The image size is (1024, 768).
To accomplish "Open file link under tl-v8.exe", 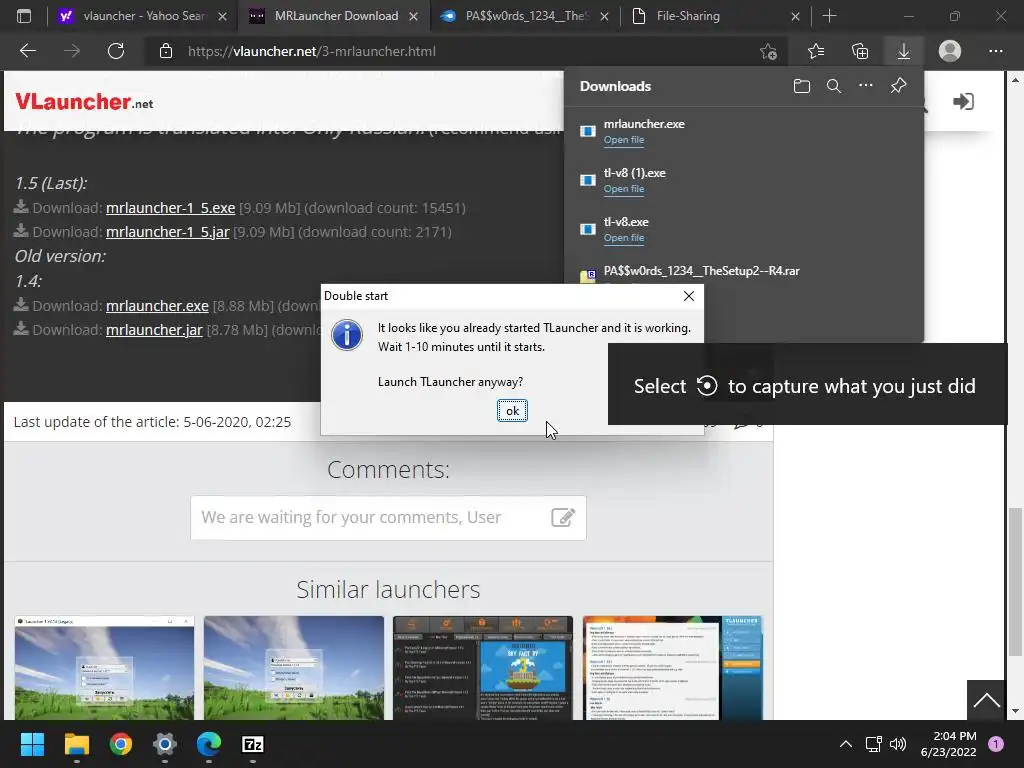I will click(x=624, y=238).
